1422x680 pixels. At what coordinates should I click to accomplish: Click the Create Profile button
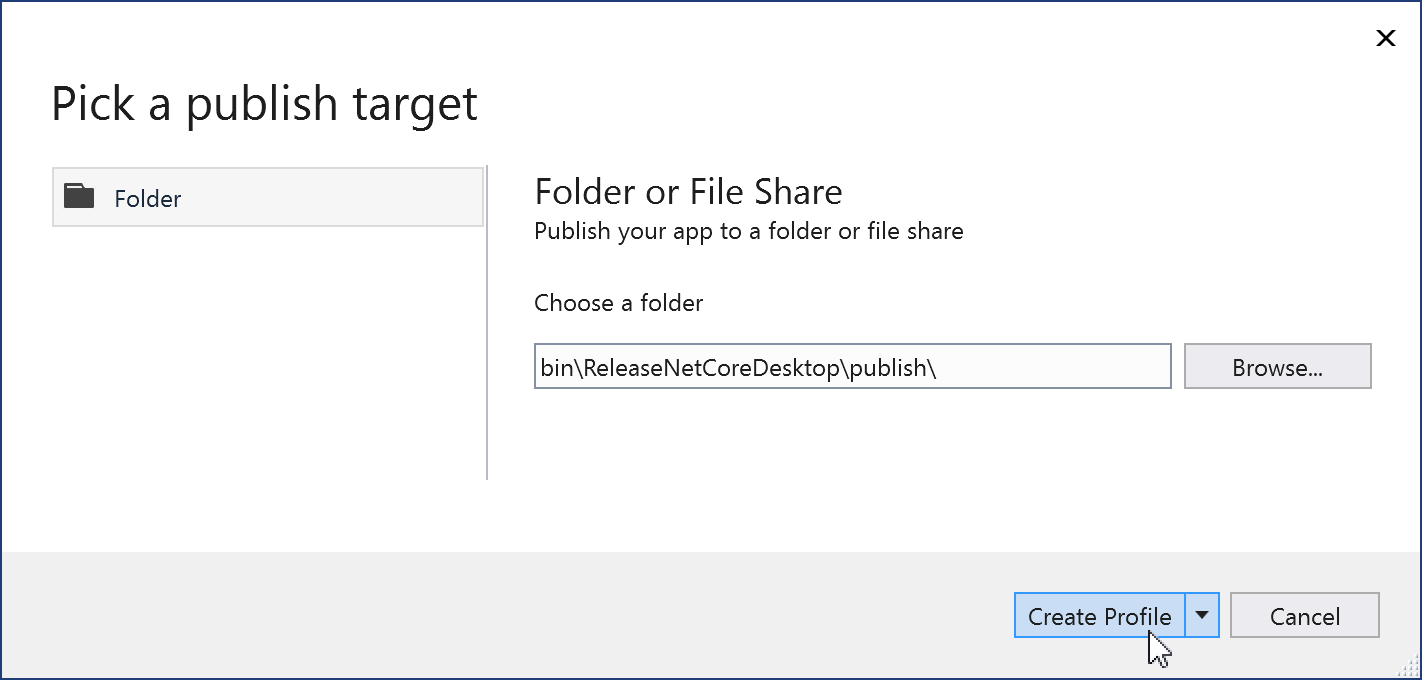1100,615
